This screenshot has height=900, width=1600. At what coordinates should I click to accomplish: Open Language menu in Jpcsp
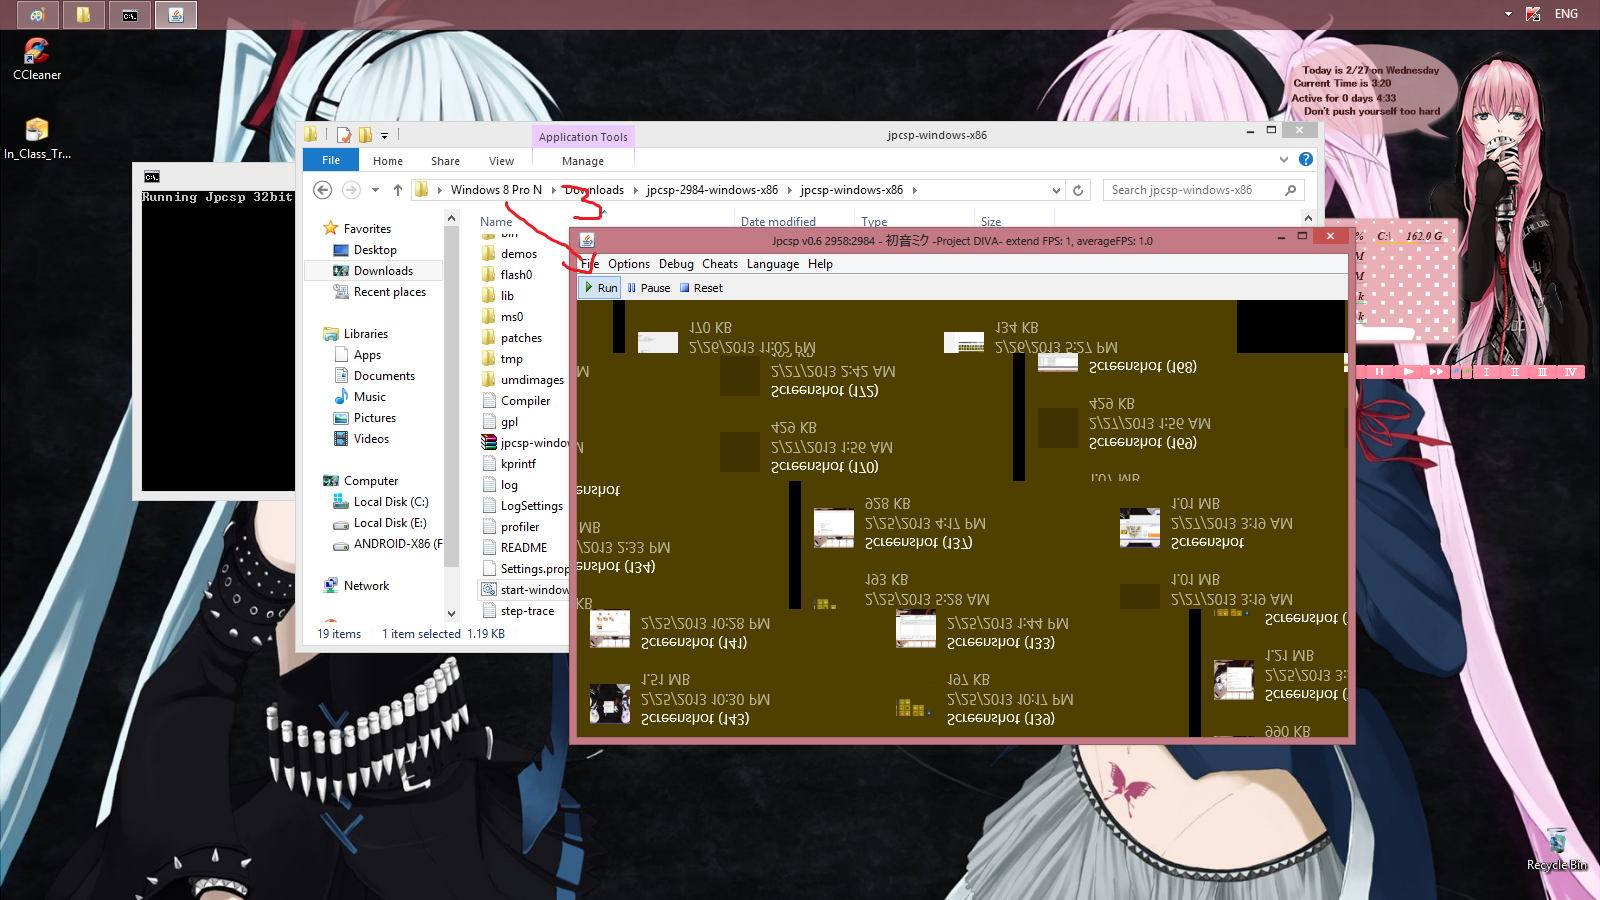point(773,264)
